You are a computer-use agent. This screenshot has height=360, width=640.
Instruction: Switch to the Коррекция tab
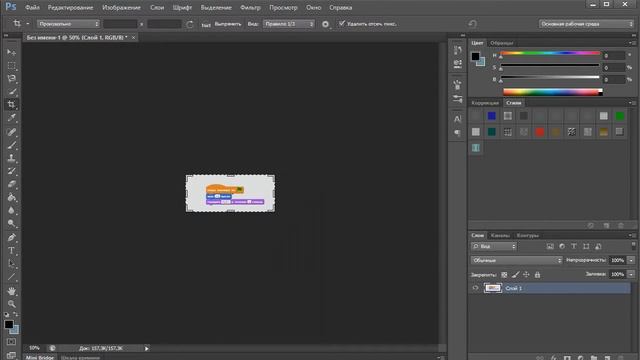pyautogui.click(x=485, y=103)
